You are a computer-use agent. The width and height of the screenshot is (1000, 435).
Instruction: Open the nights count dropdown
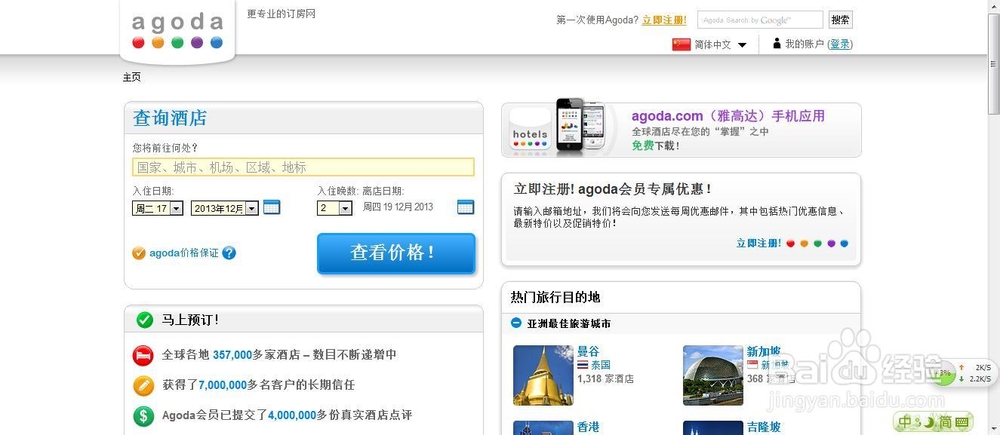[x=334, y=208]
